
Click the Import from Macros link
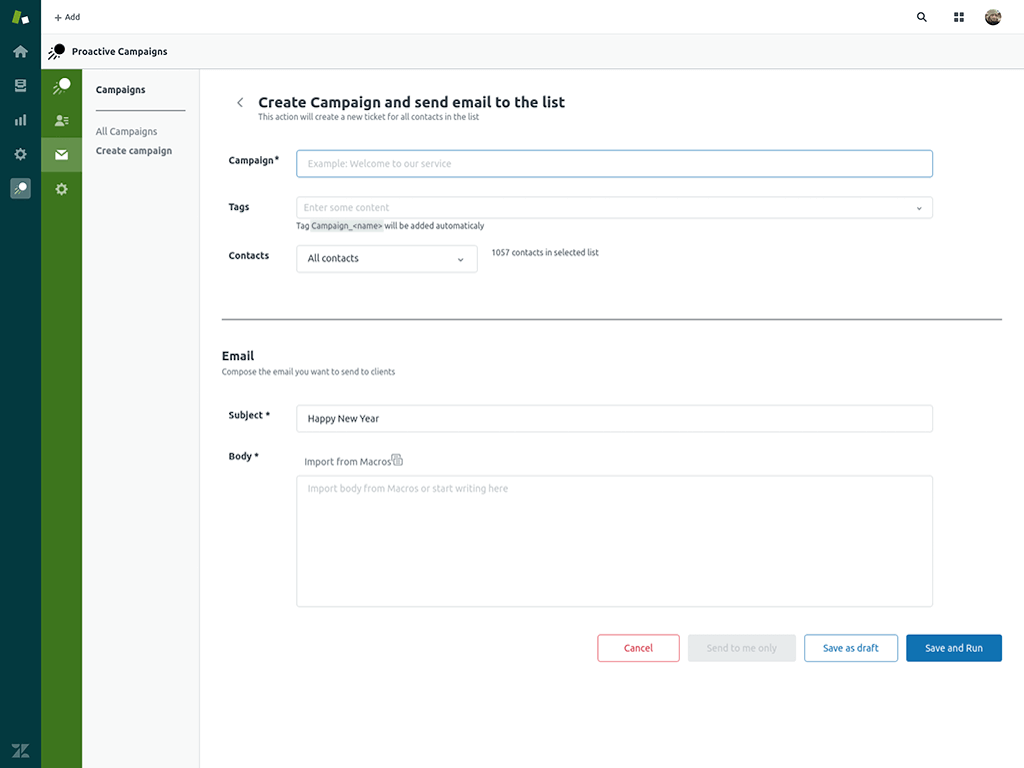(x=347, y=462)
